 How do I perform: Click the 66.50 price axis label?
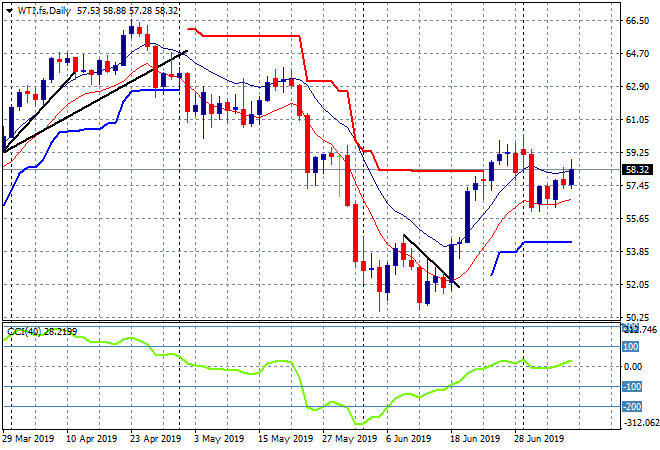(637, 21)
